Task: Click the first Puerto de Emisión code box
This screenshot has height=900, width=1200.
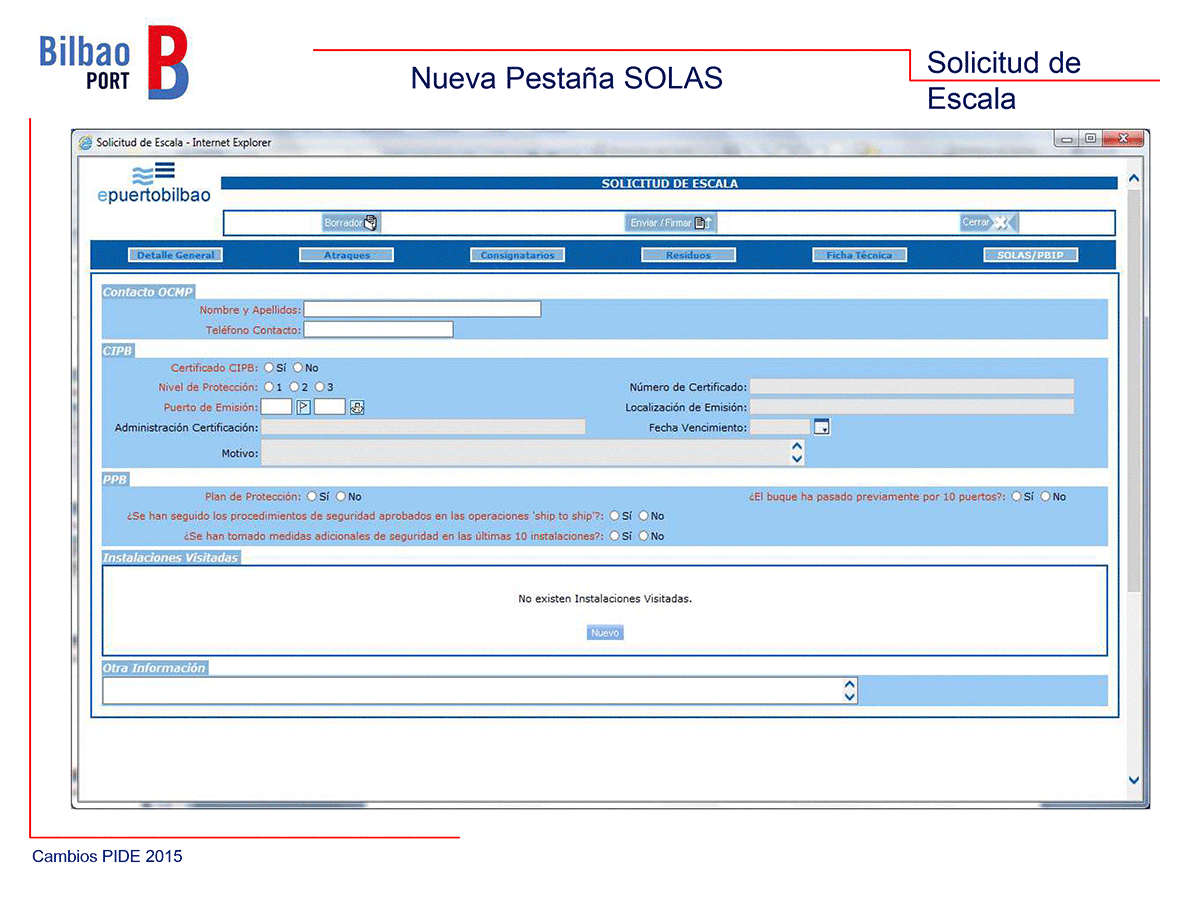Action: coord(277,407)
